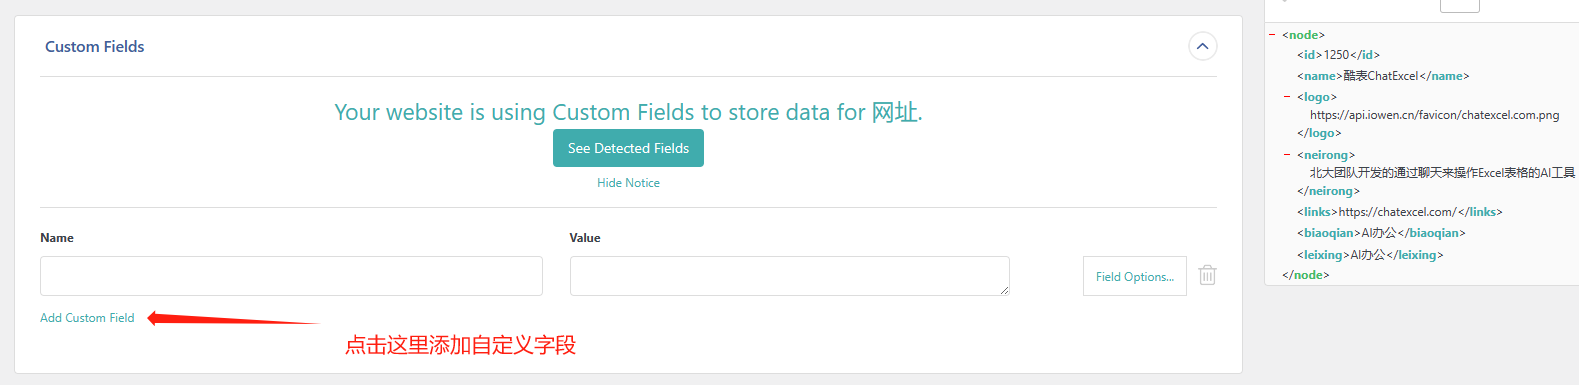
Task: Select the neirong description text
Action: tap(1442, 173)
